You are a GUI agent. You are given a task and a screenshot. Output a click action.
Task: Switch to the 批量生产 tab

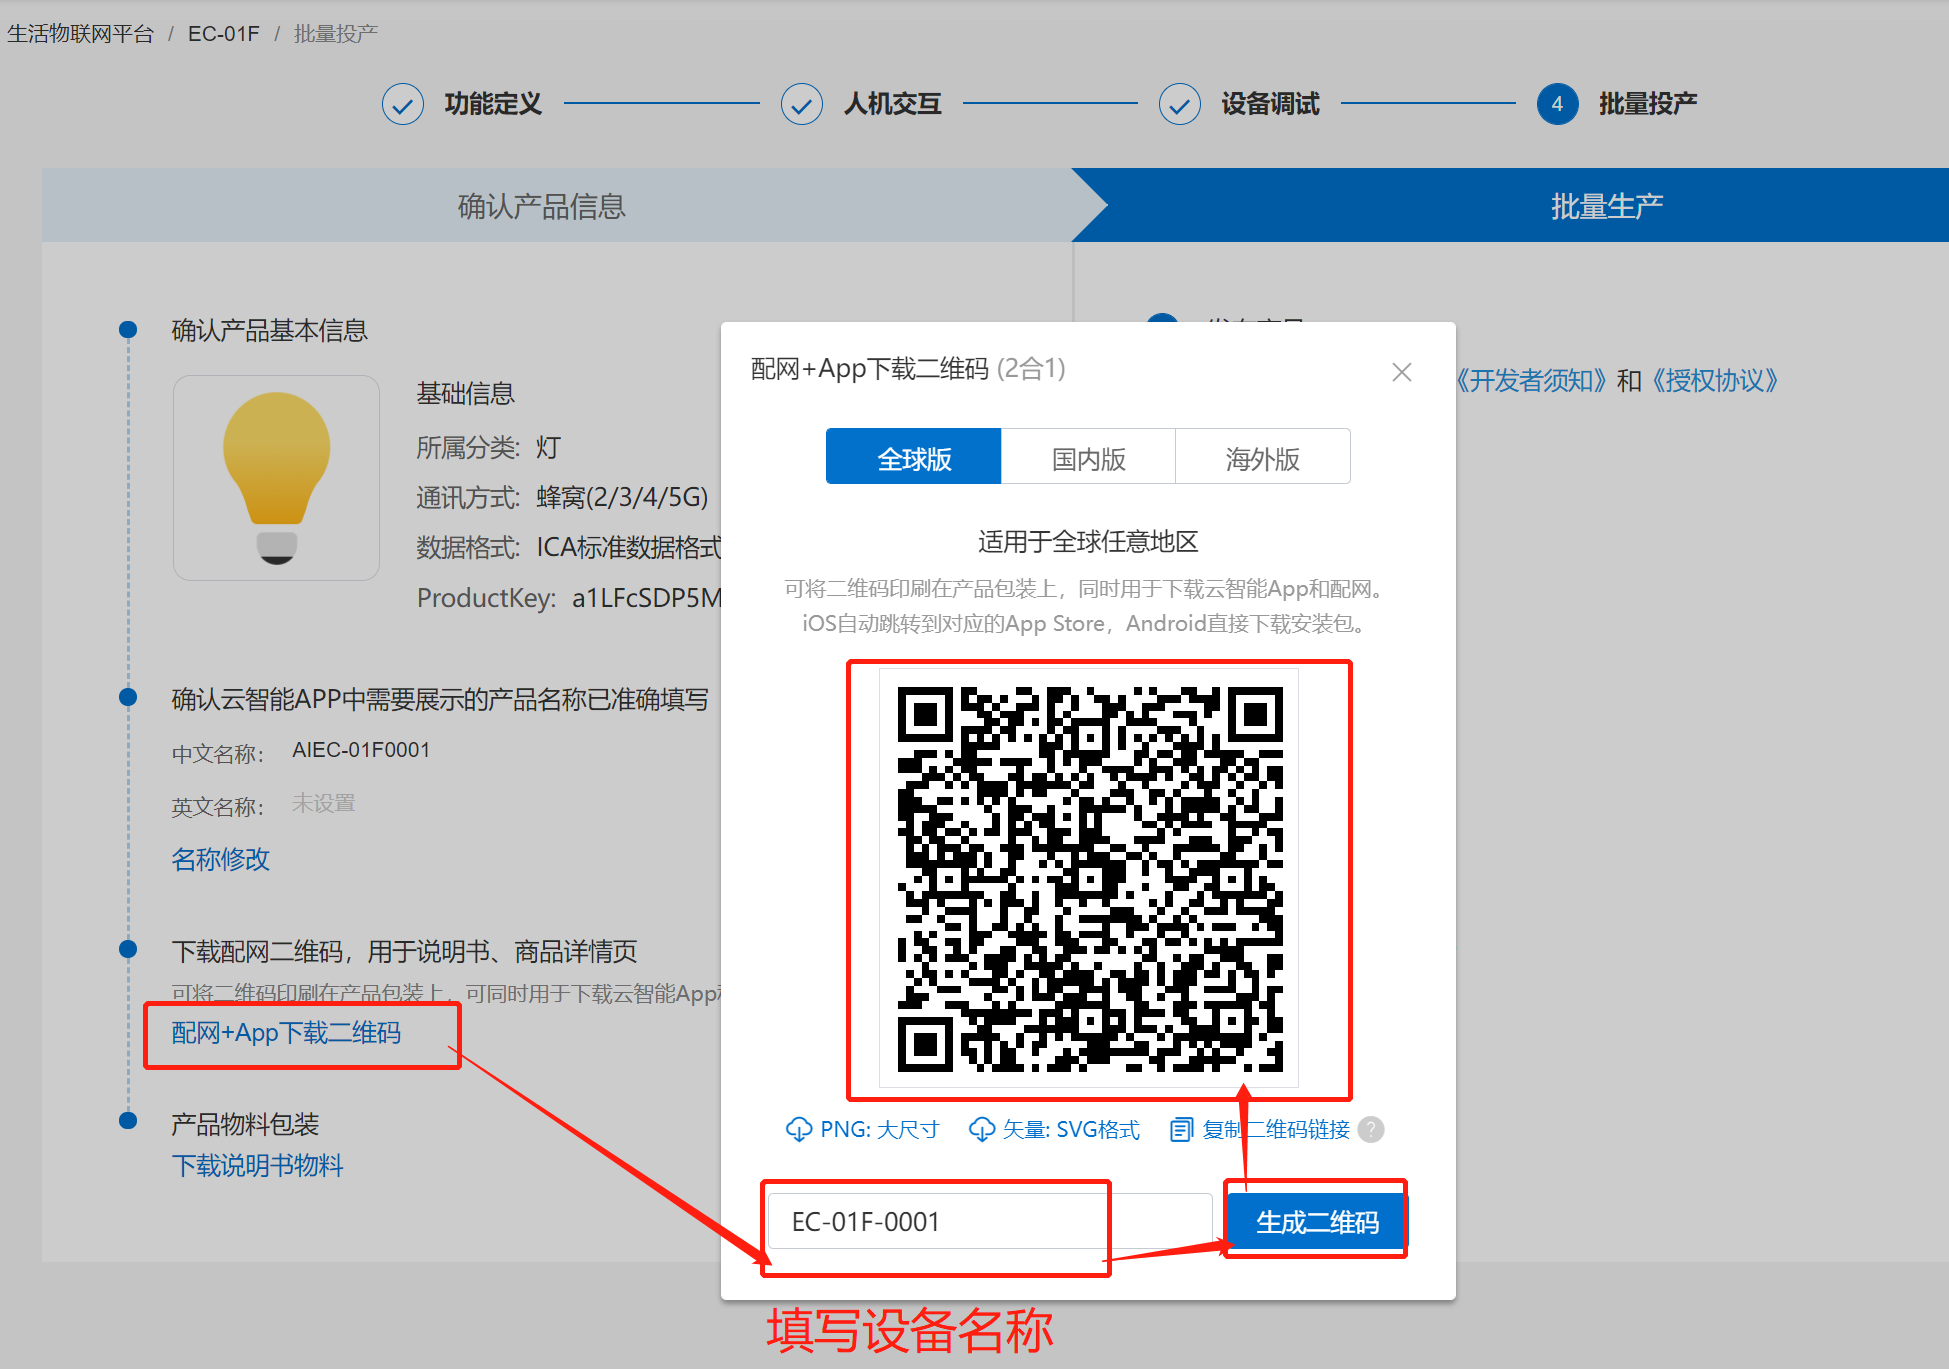1606,205
